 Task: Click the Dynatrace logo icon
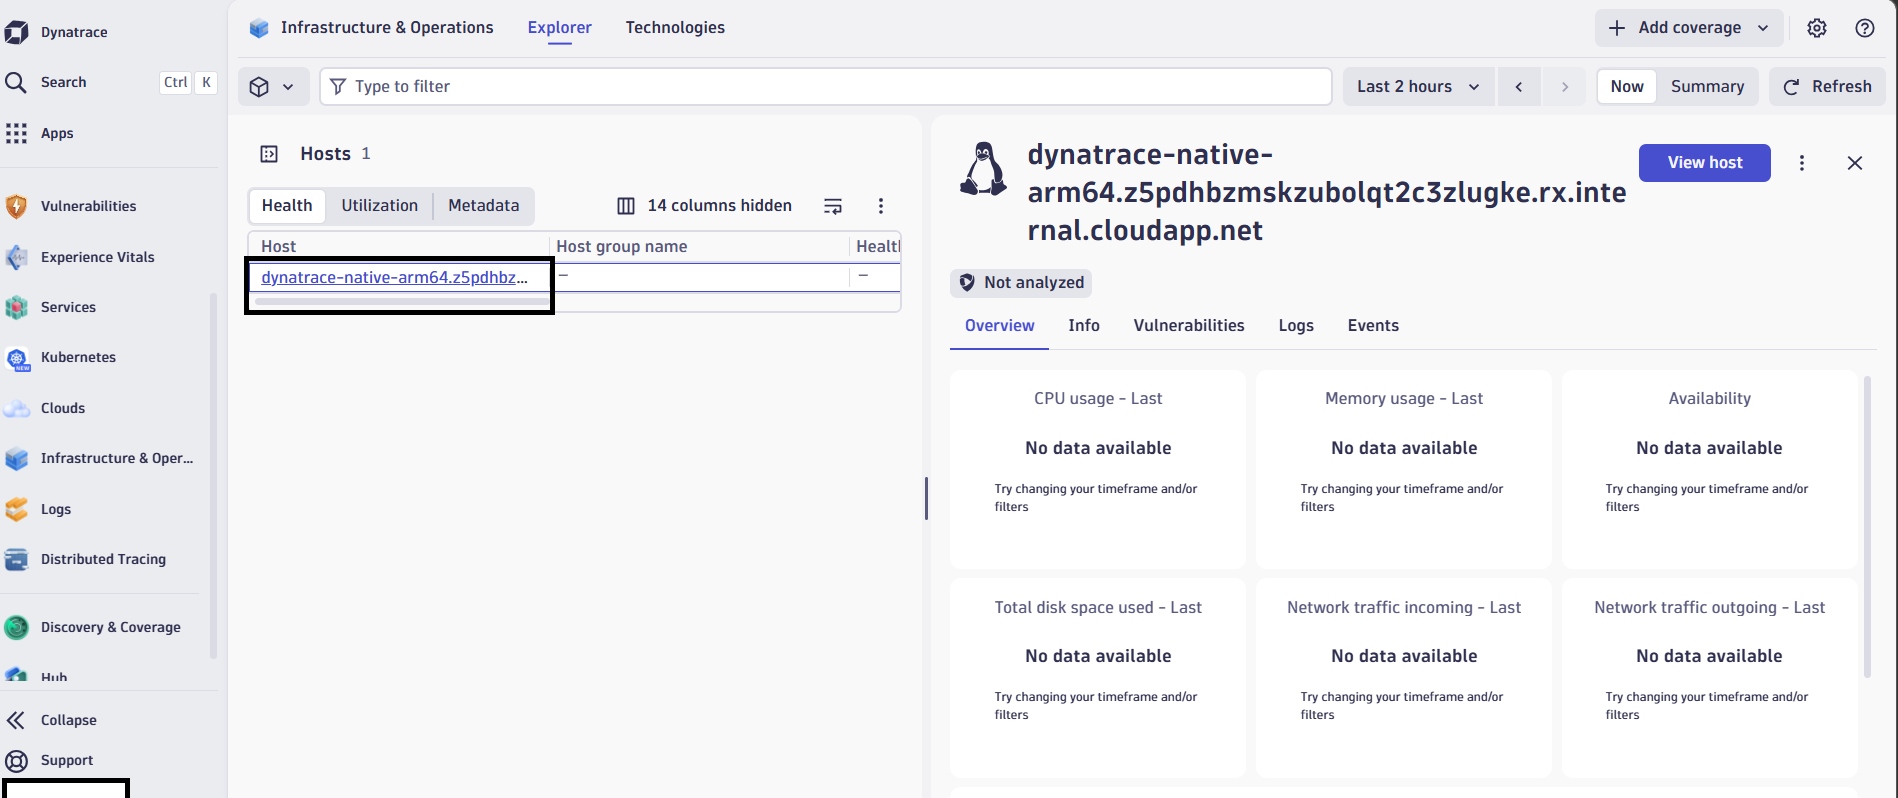tap(16, 32)
